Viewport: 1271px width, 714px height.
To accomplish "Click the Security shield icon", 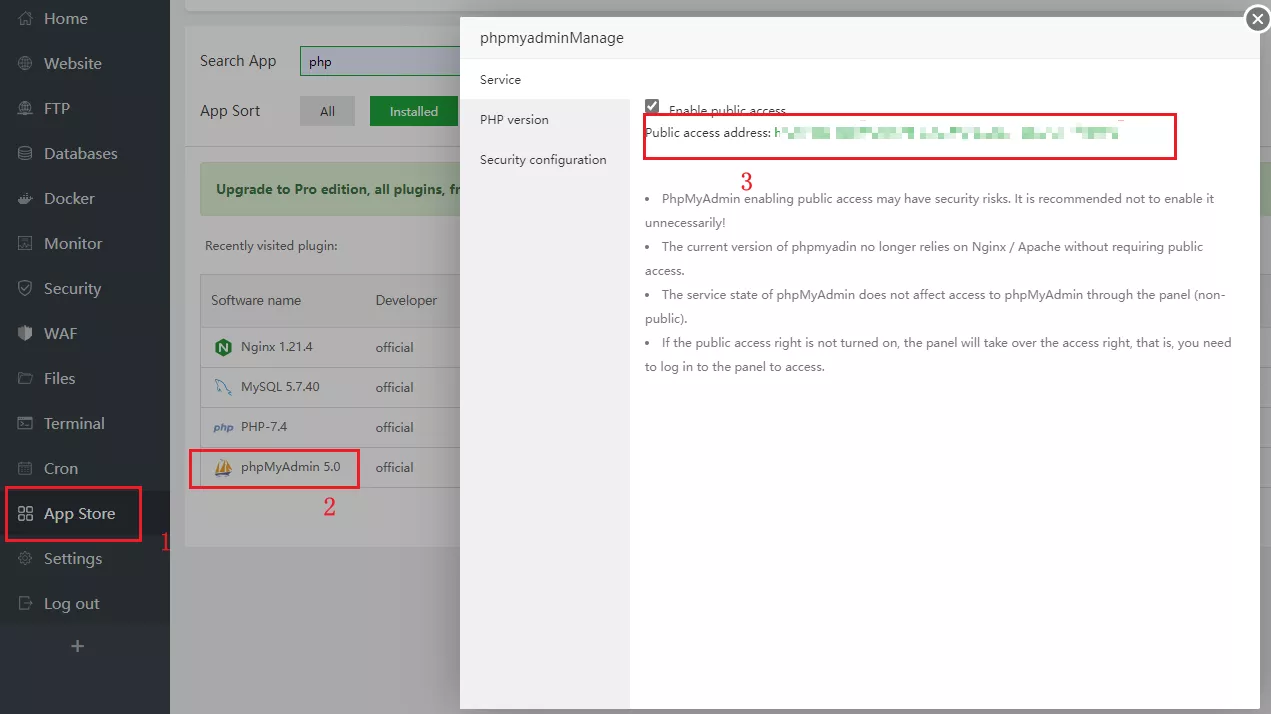I will click(x=26, y=289).
